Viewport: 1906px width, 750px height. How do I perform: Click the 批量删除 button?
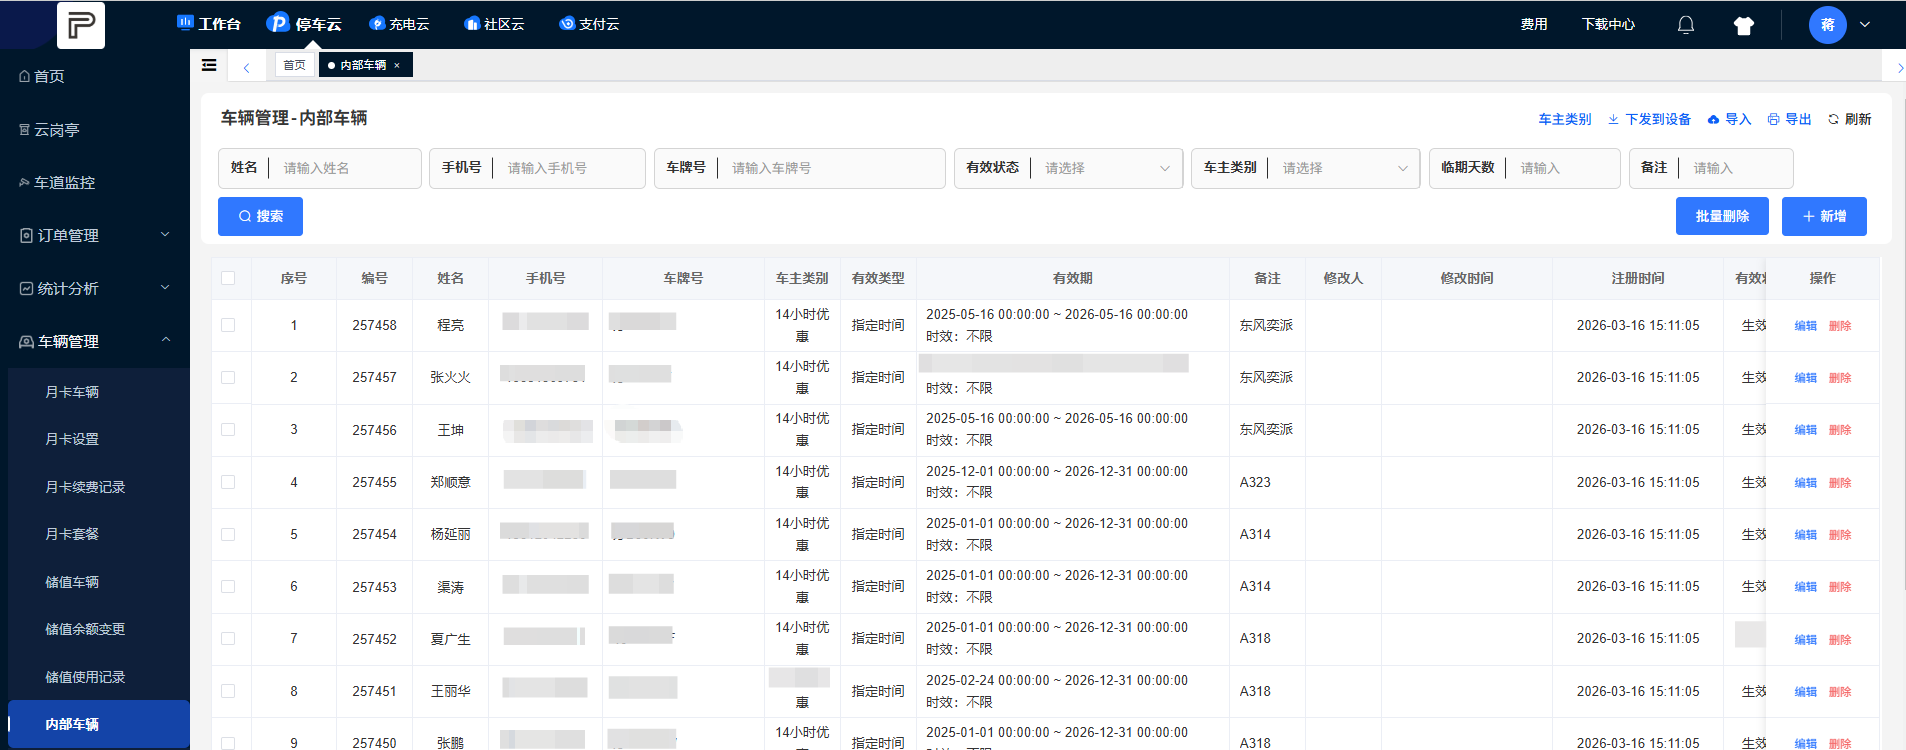pos(1722,216)
